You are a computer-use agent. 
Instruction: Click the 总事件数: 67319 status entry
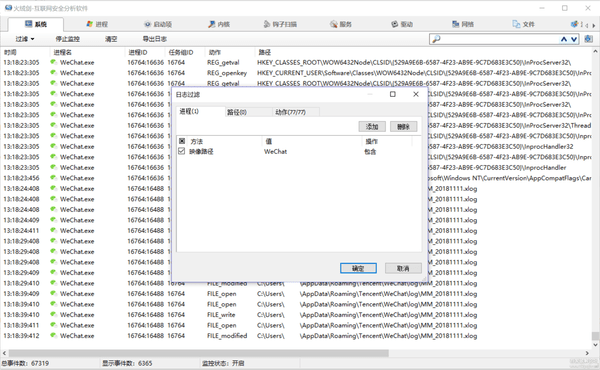click(25, 363)
